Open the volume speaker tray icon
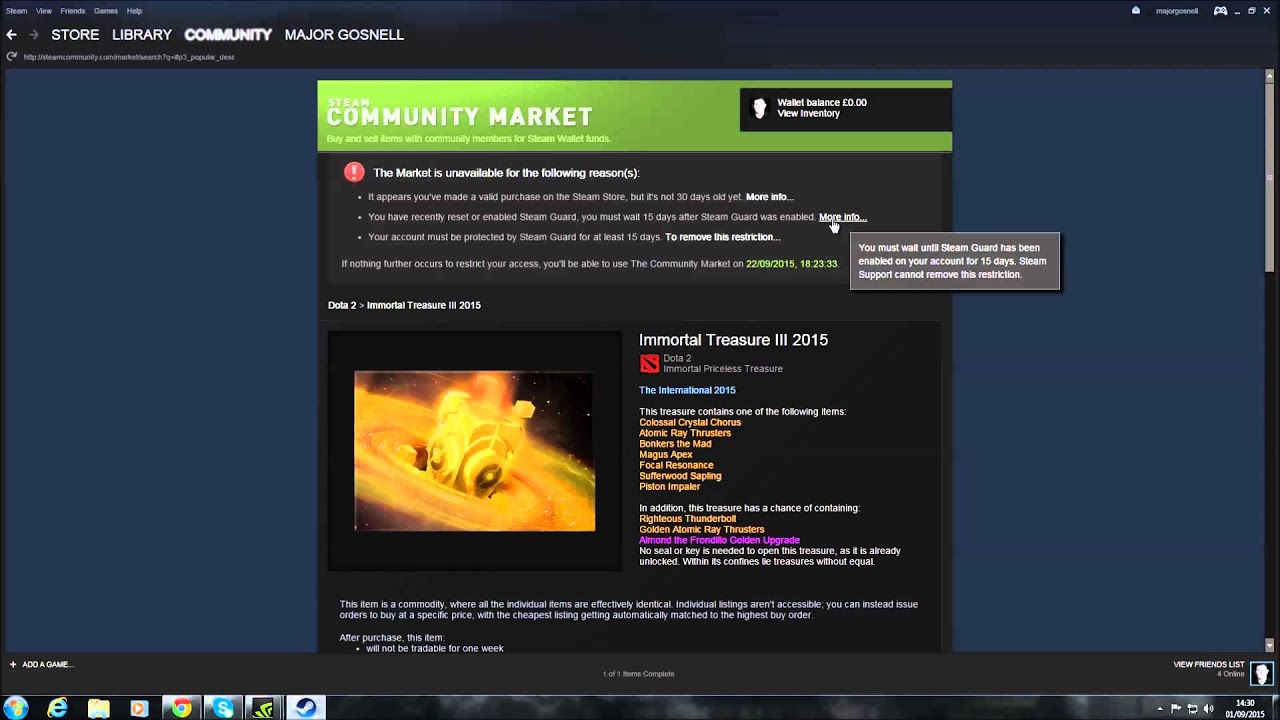The image size is (1280, 720). pyautogui.click(x=1208, y=708)
